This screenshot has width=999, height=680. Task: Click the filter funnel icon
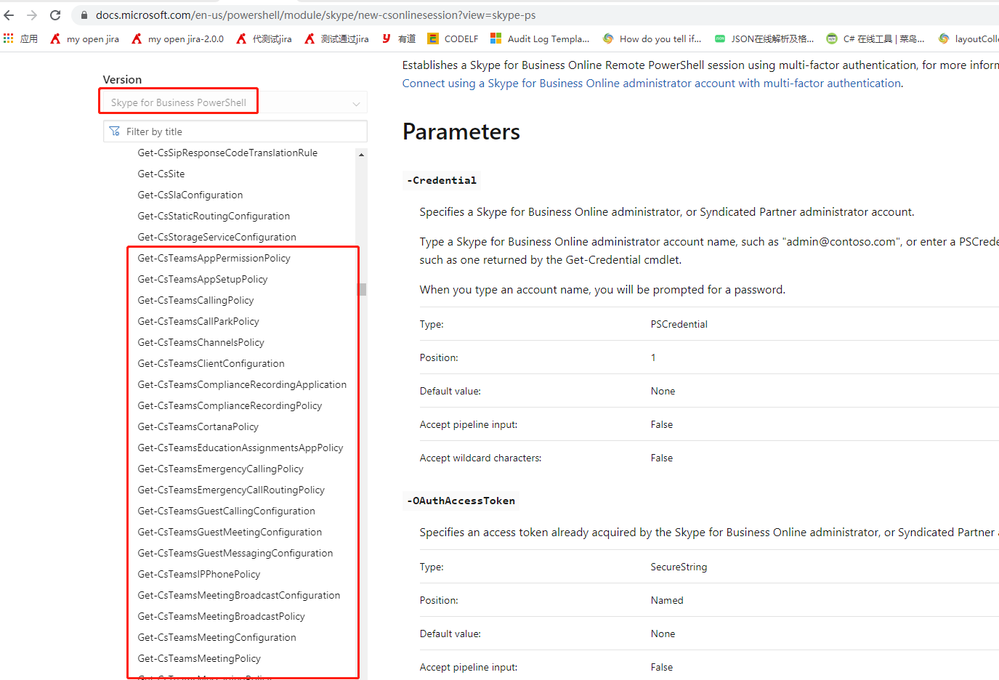(x=115, y=131)
